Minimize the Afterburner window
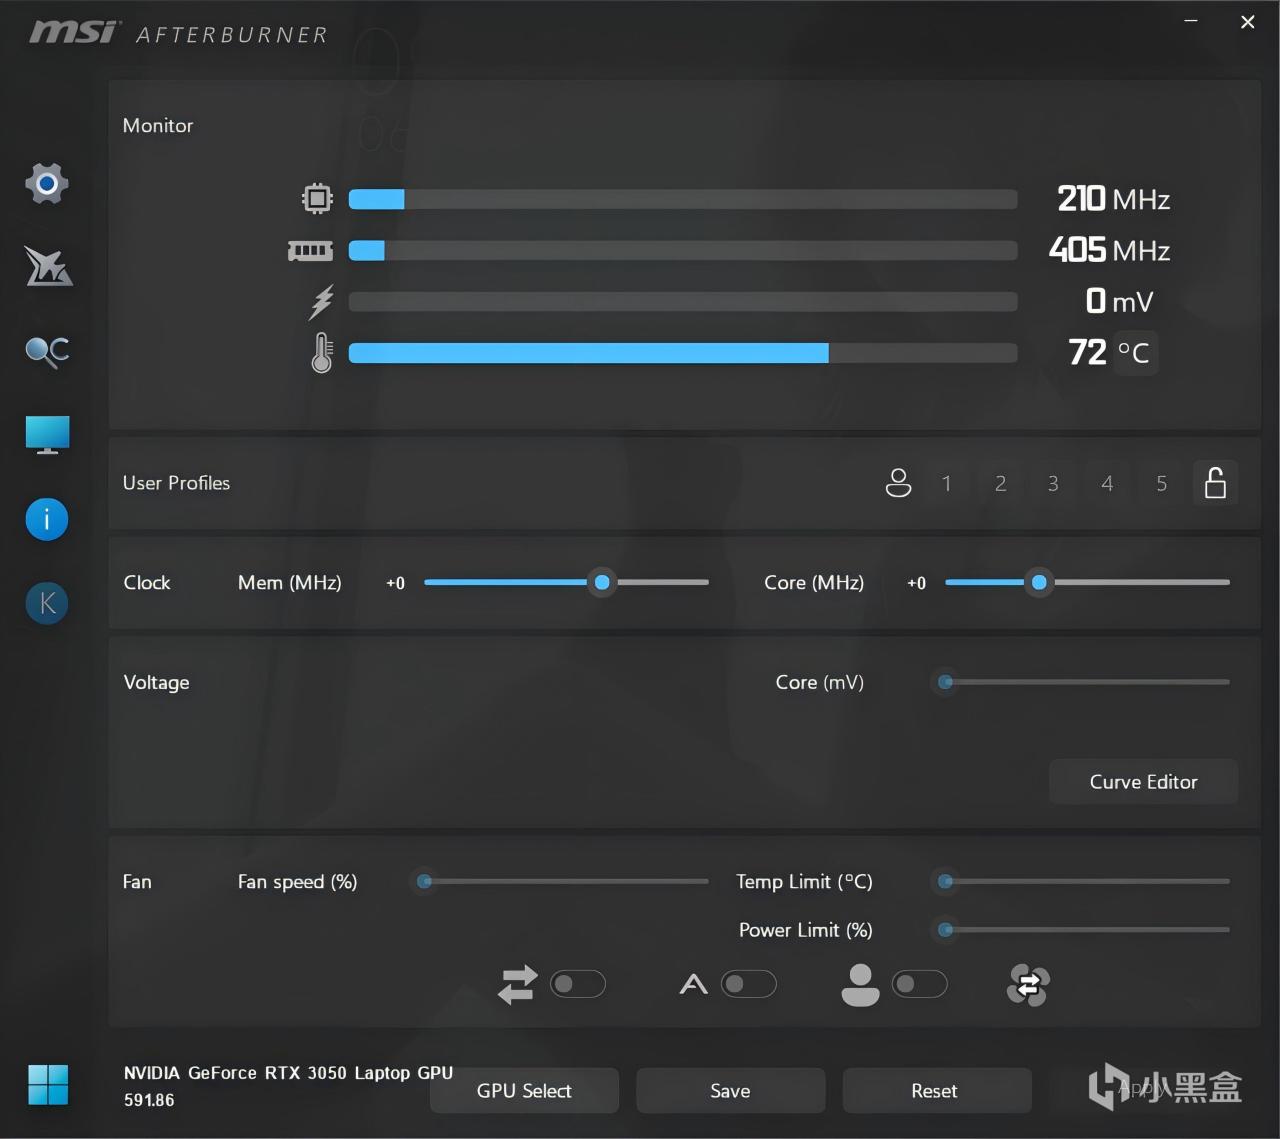The image size is (1280, 1139). tap(1191, 22)
